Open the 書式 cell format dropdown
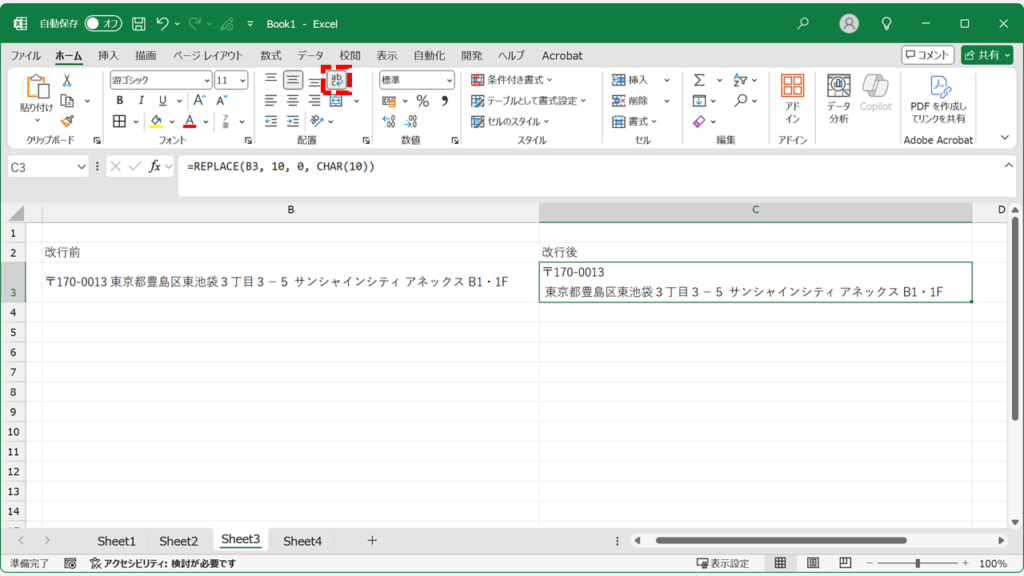This screenshot has height=576, width=1024. click(635, 121)
